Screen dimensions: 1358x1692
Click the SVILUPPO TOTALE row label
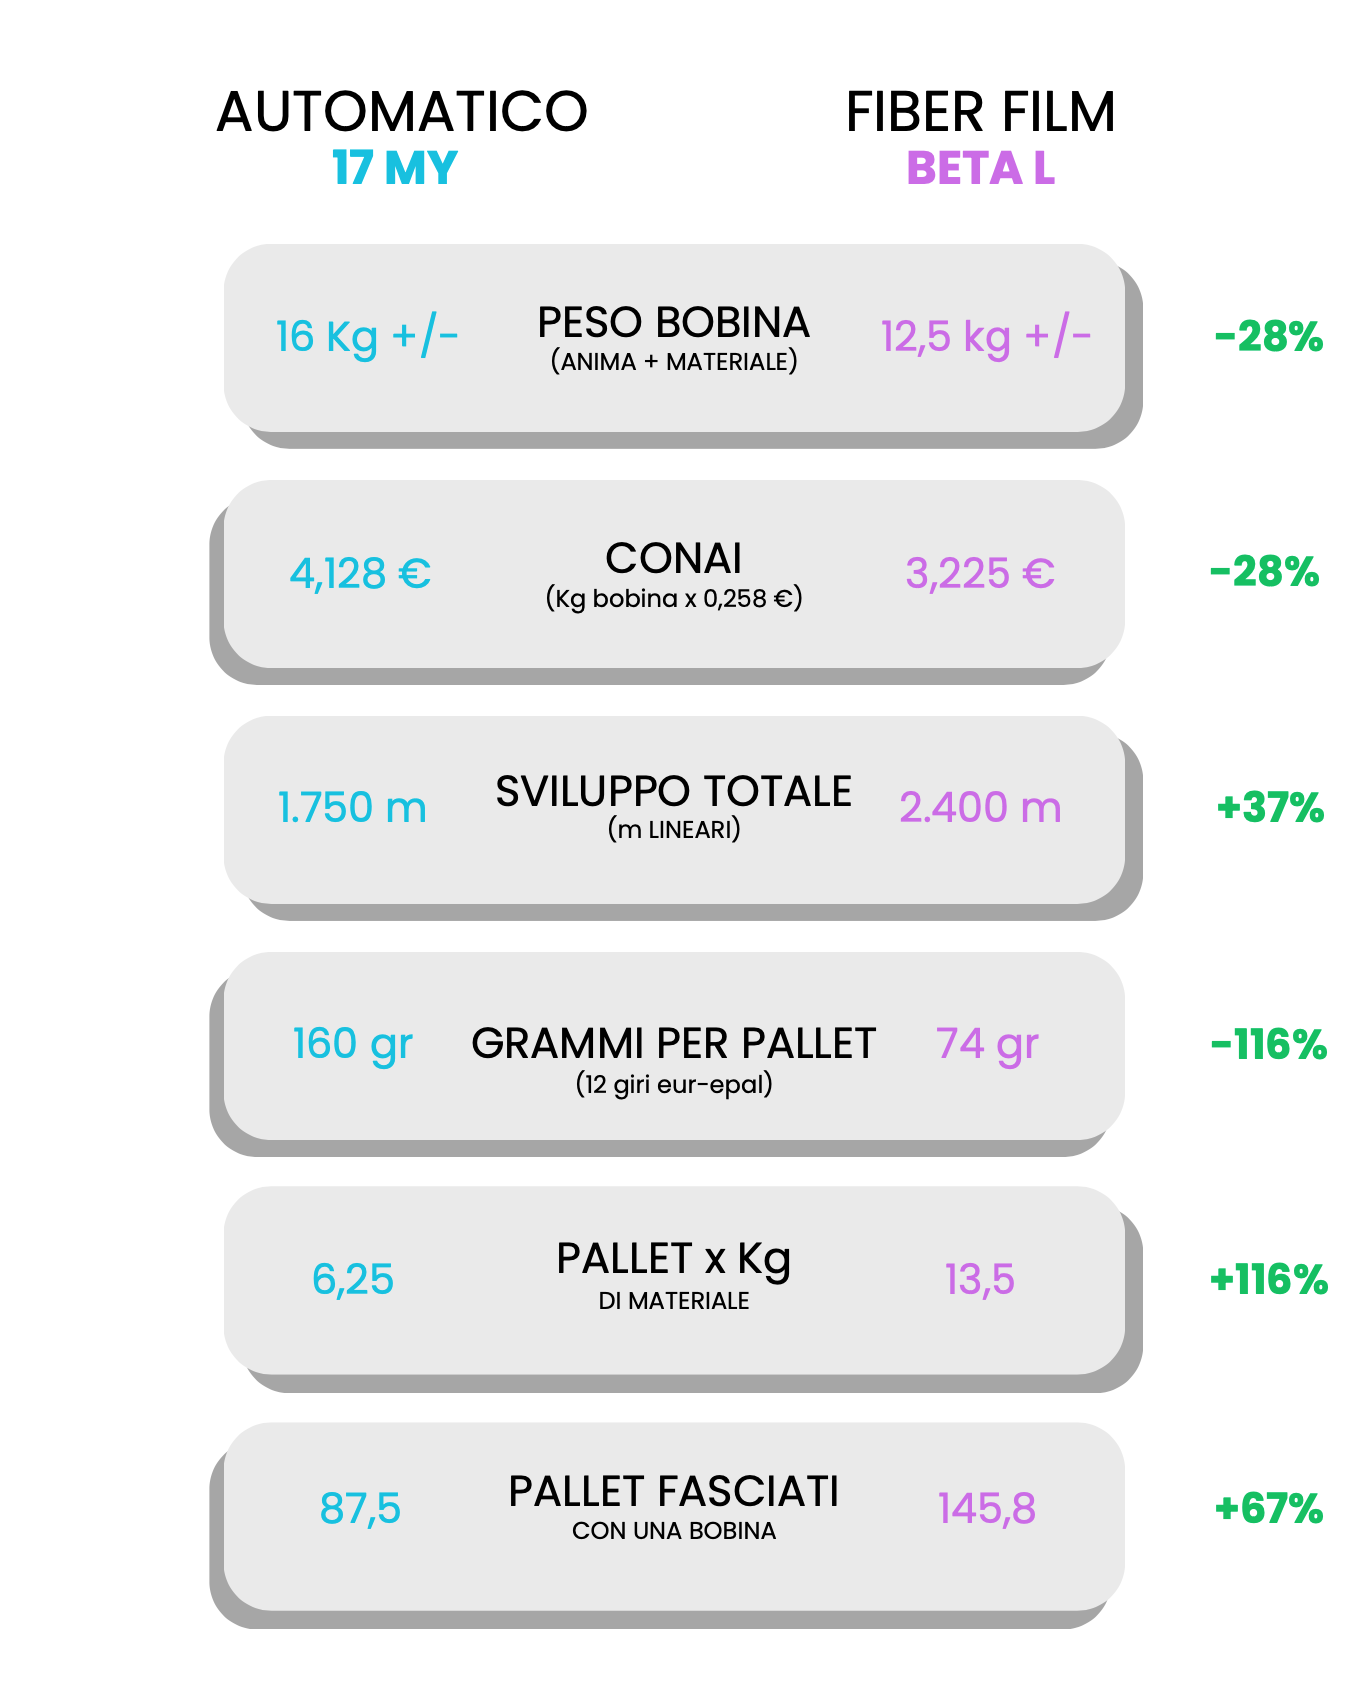click(674, 791)
